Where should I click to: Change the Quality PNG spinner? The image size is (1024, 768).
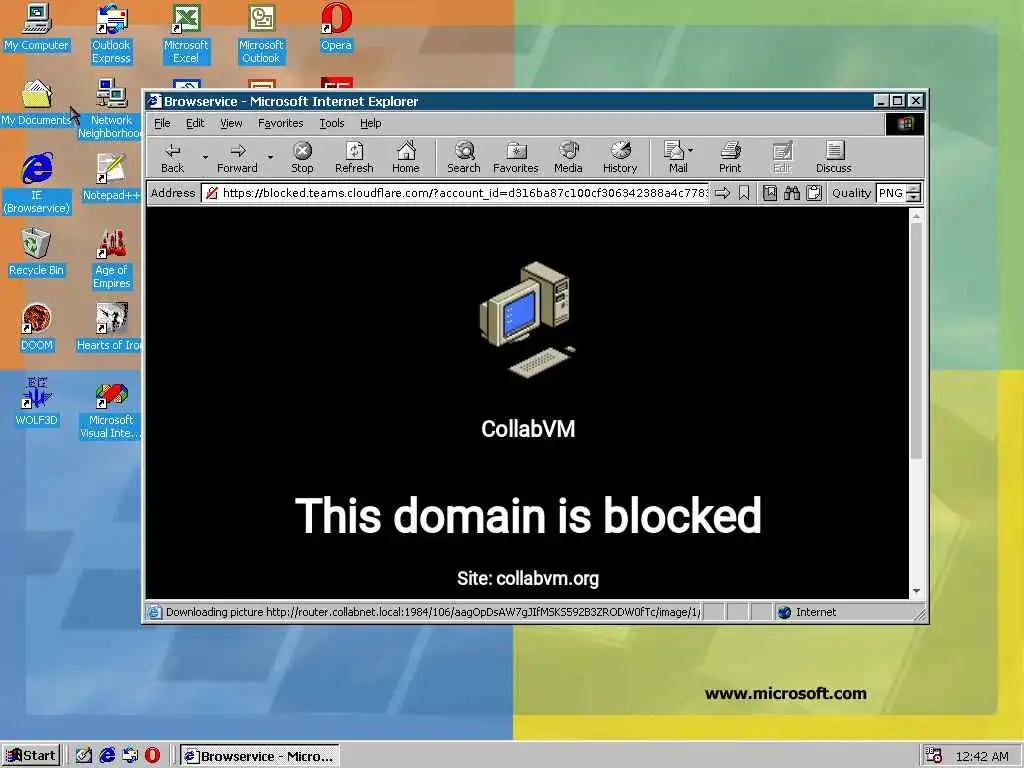point(914,193)
